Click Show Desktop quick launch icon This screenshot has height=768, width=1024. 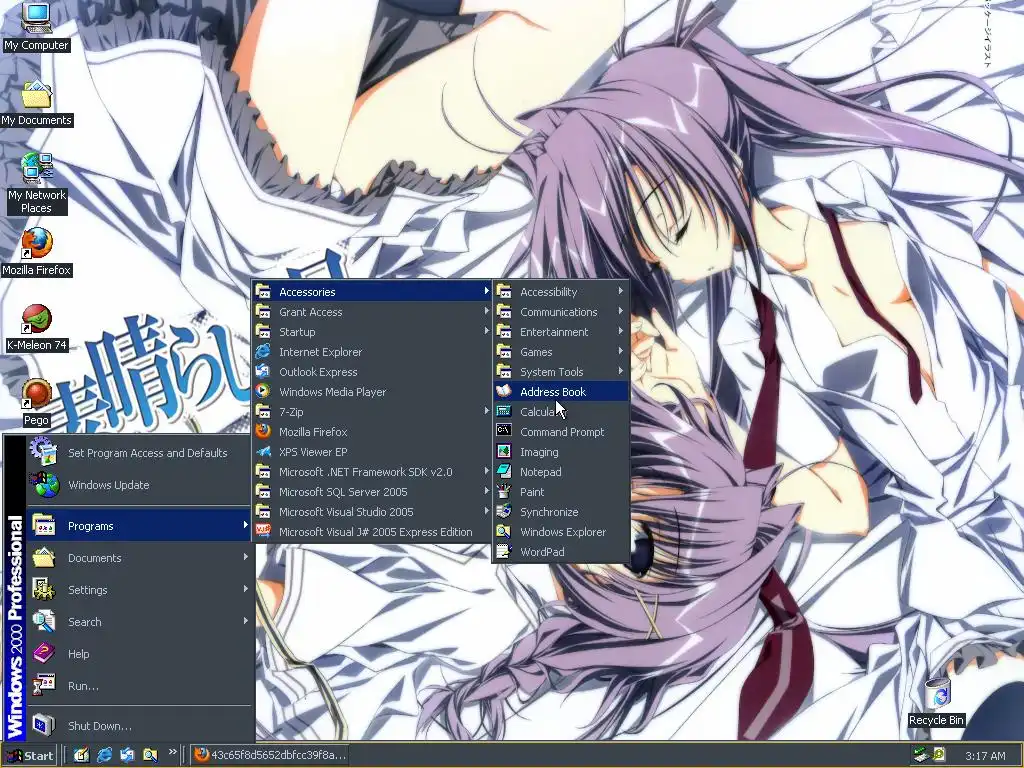(x=81, y=755)
